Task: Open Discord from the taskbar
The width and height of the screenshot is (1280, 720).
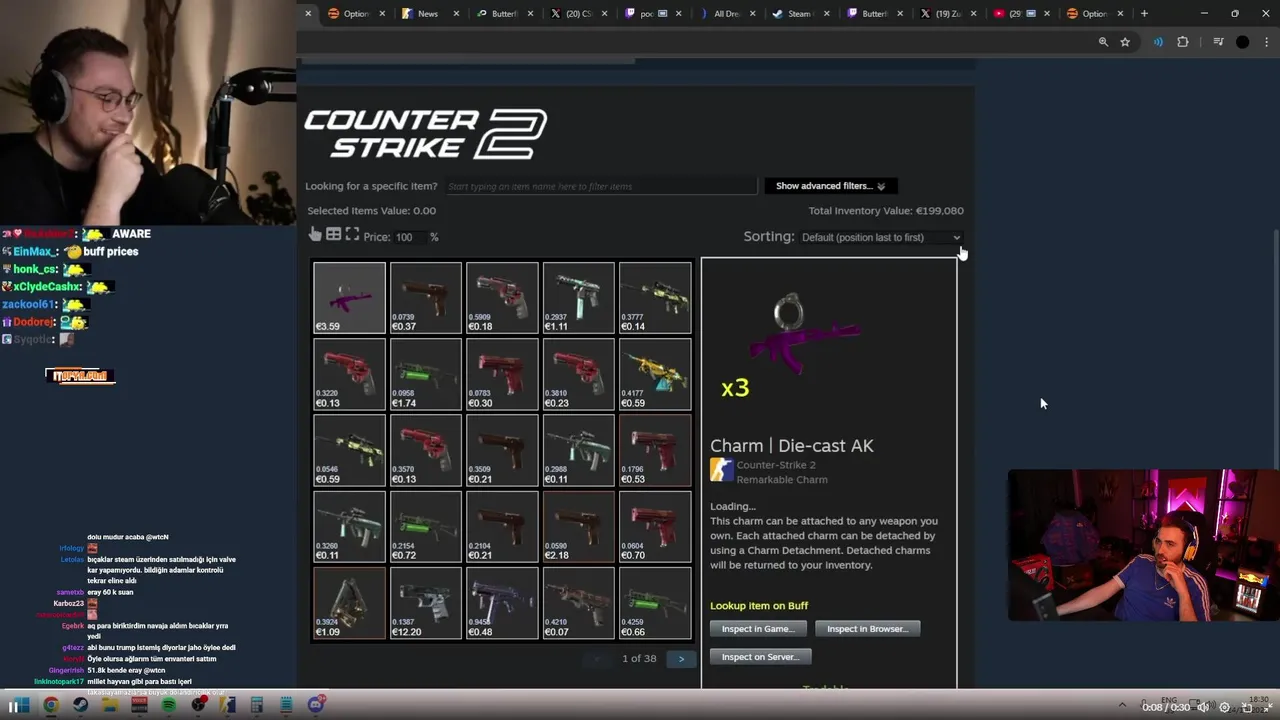Action: [316, 705]
